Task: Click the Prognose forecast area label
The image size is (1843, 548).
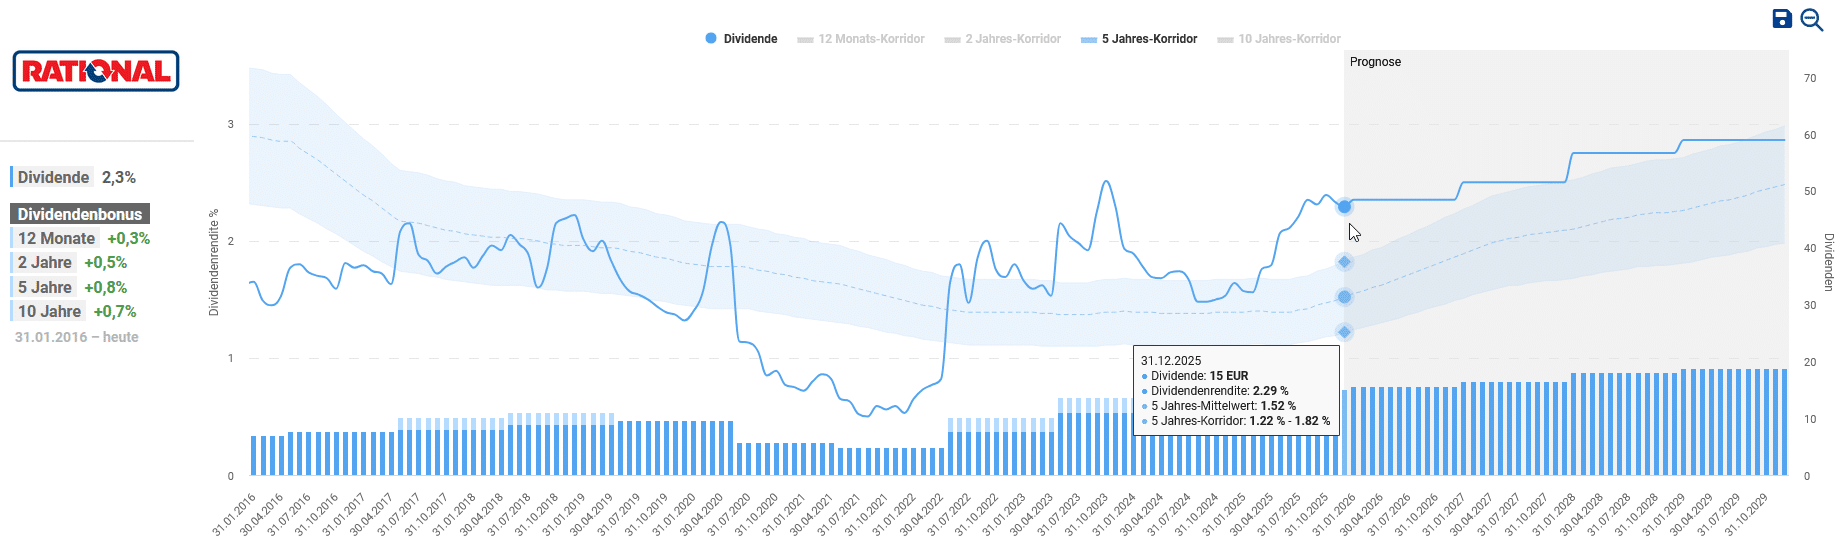Action: pos(1375,62)
